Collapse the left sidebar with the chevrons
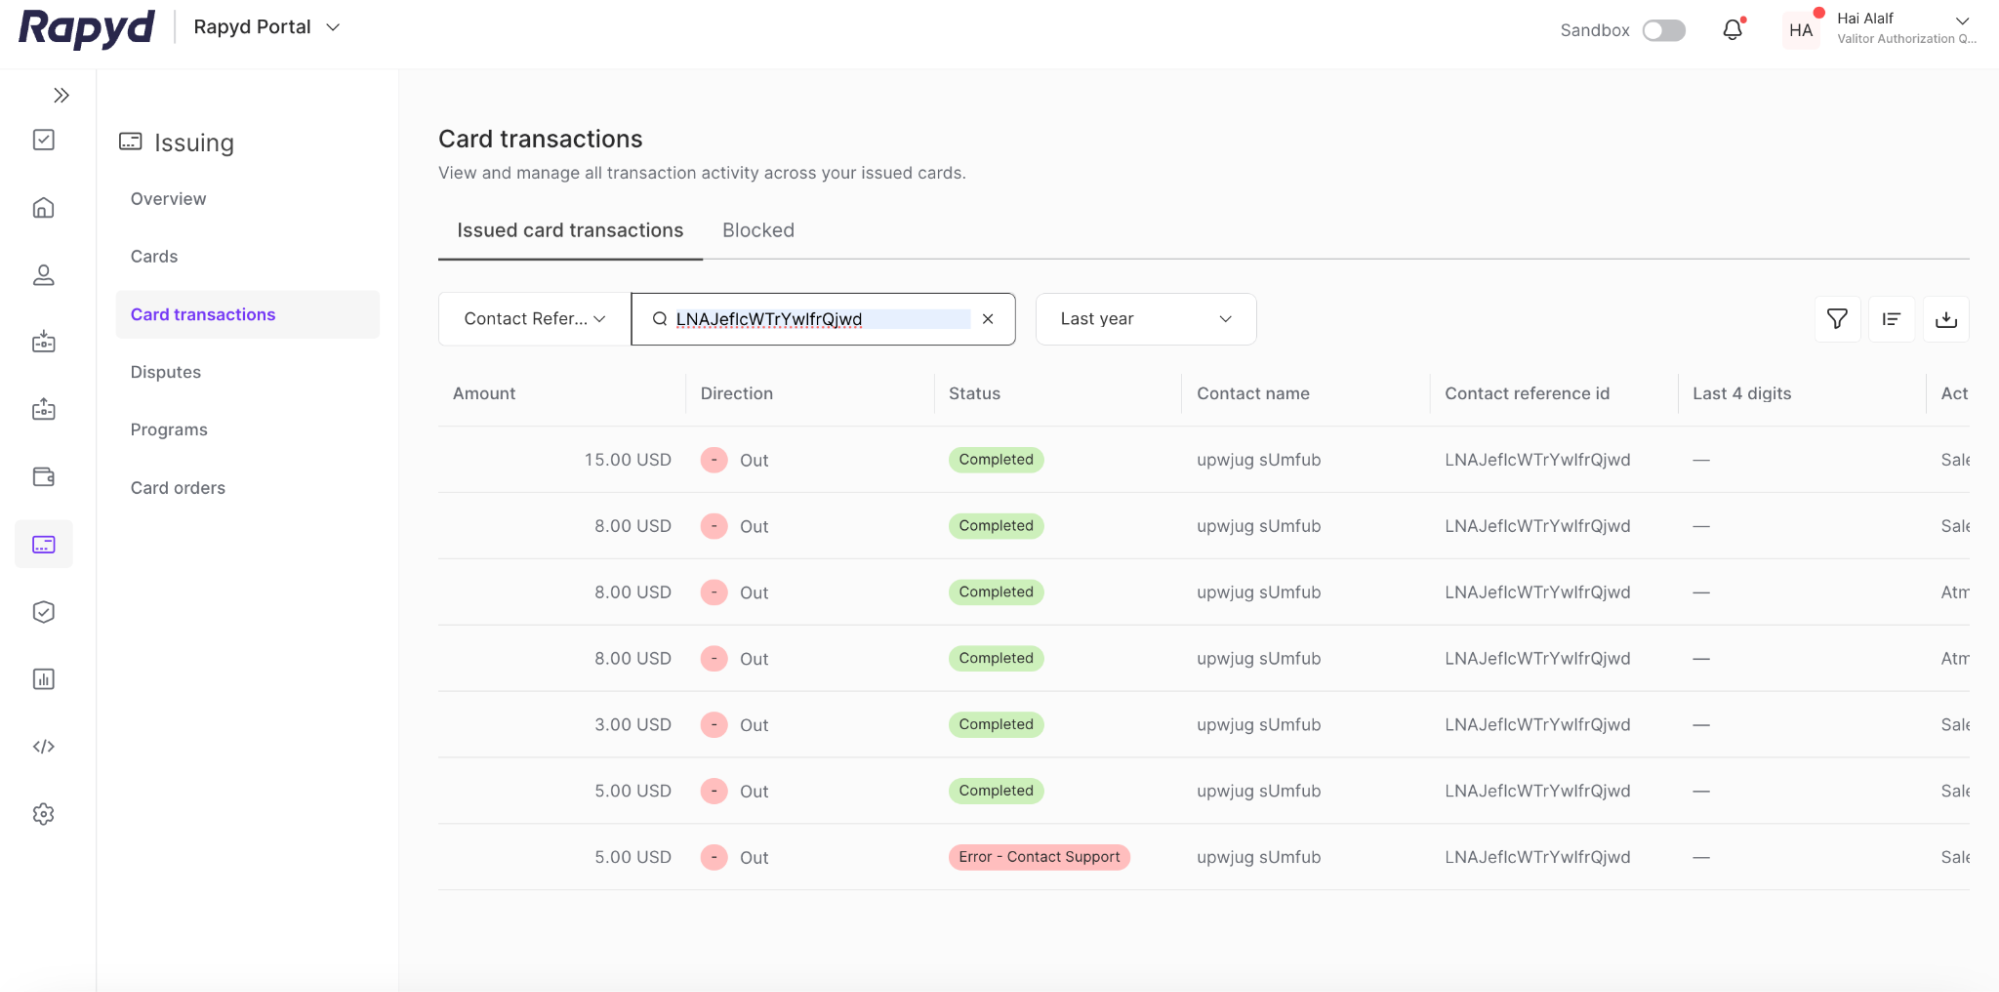Screen dimensions: 1999x992 [x=61, y=94]
